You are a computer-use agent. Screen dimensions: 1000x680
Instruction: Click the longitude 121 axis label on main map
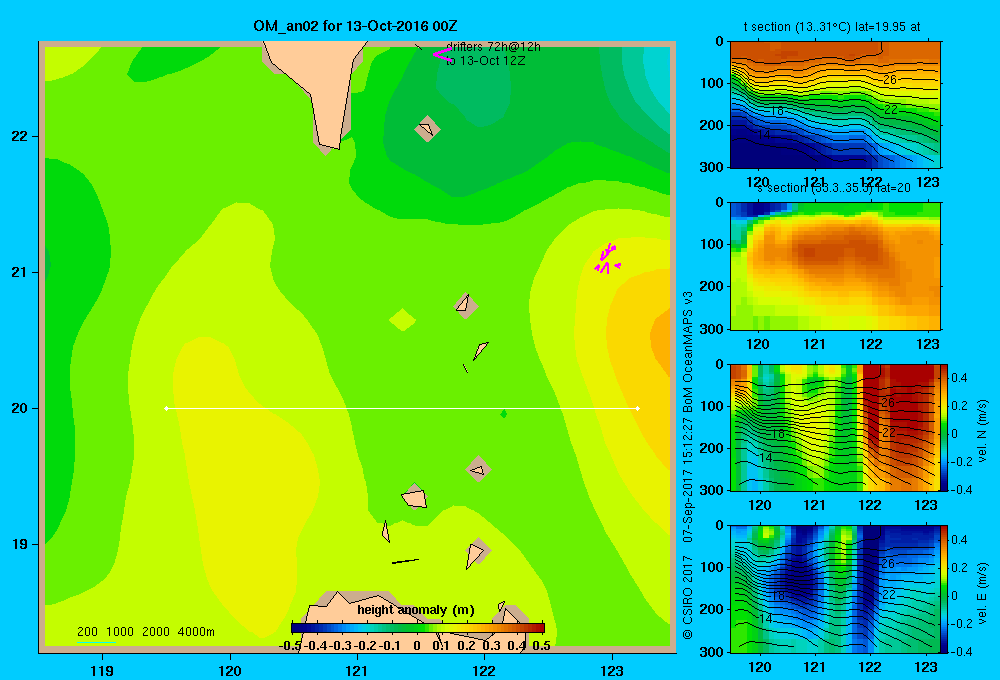(357, 670)
